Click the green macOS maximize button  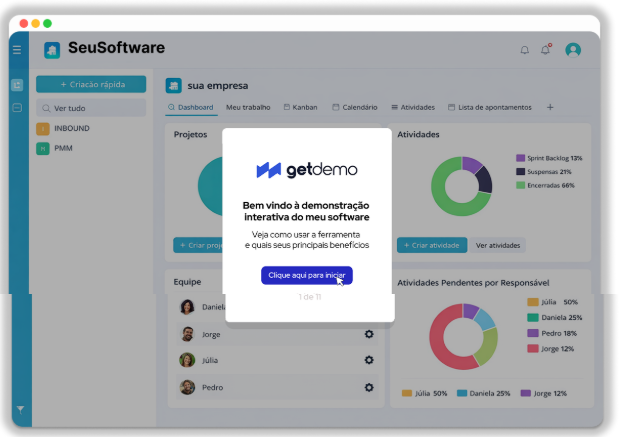[47, 23]
